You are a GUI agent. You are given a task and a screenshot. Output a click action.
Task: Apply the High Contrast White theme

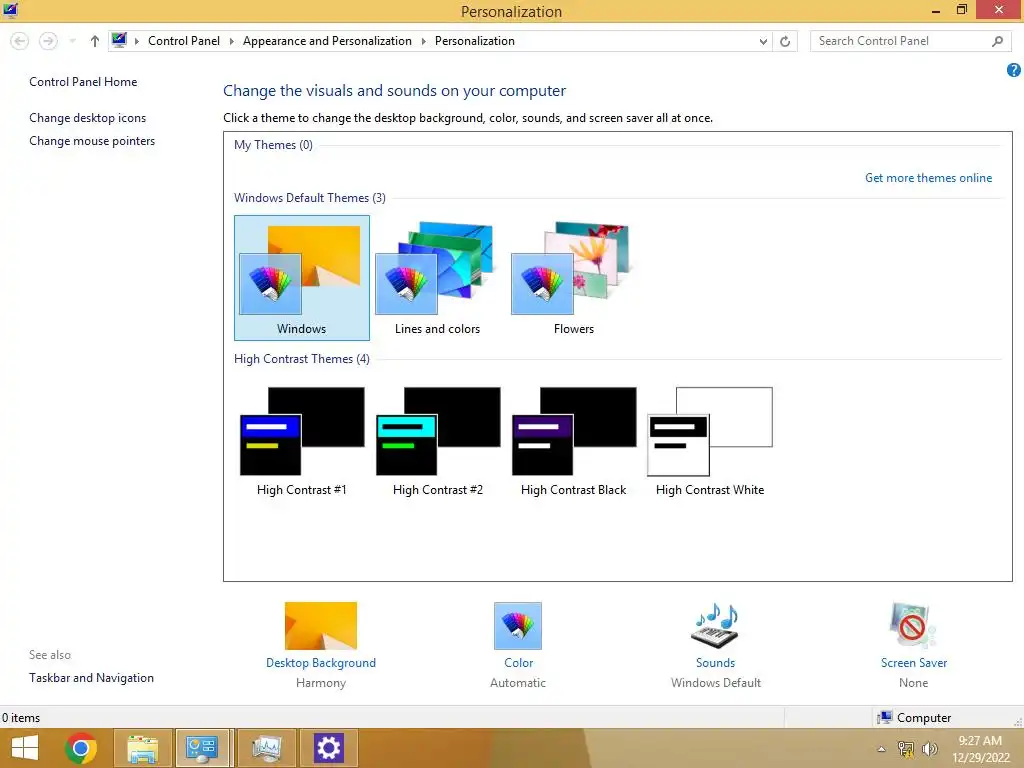click(x=710, y=441)
